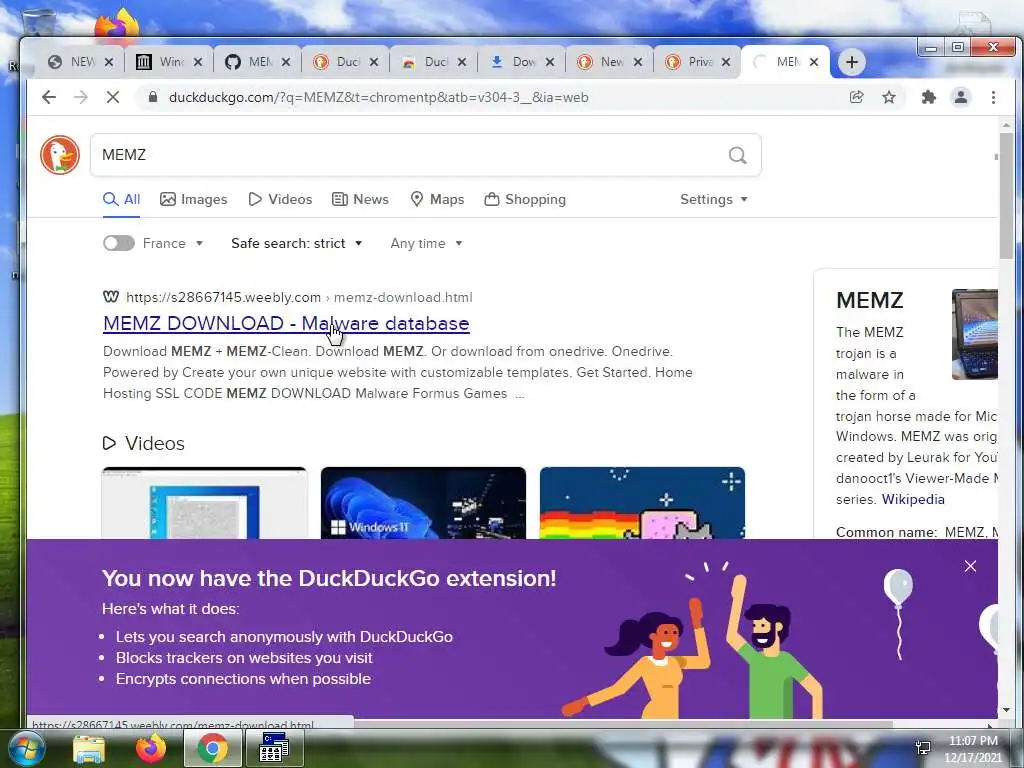Open the Nyan Cat video thumbnail

(x=642, y=503)
